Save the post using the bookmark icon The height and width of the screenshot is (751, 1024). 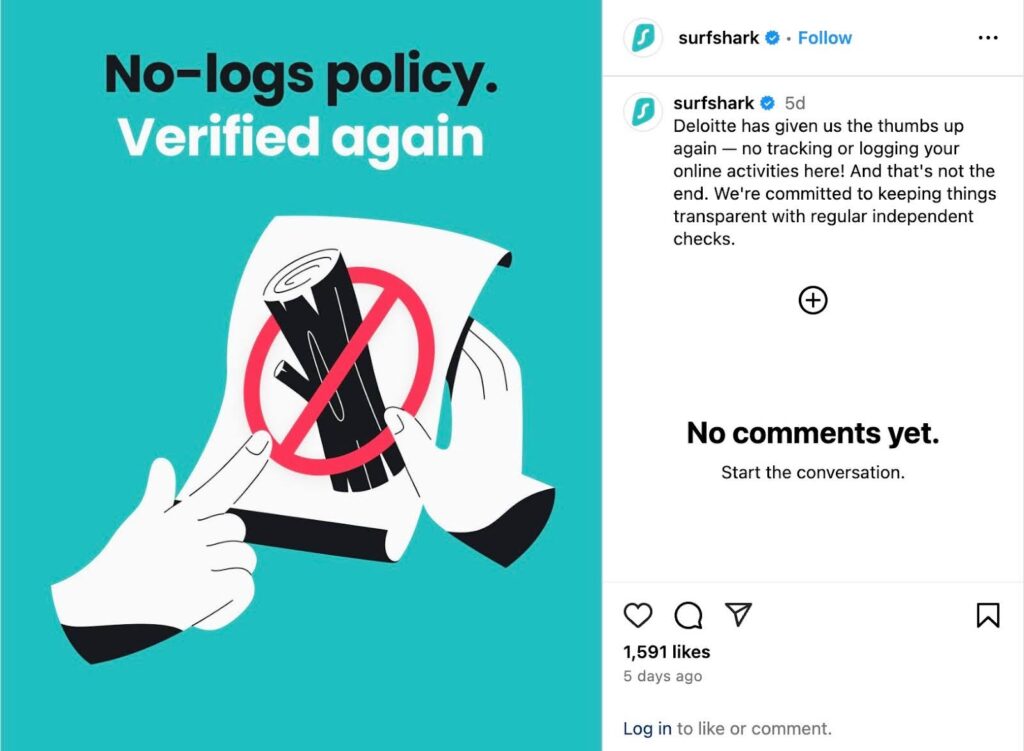coord(987,614)
